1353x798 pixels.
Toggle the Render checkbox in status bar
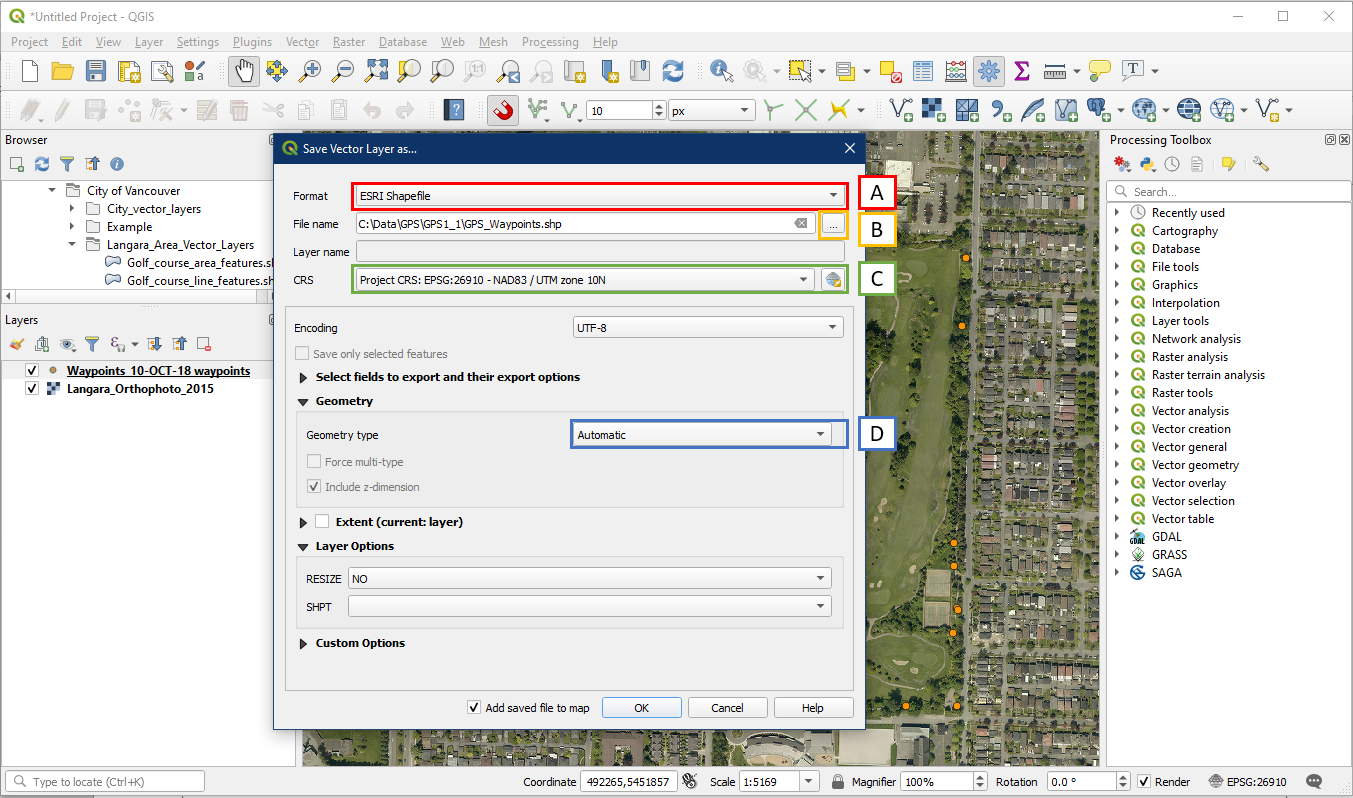[1144, 782]
